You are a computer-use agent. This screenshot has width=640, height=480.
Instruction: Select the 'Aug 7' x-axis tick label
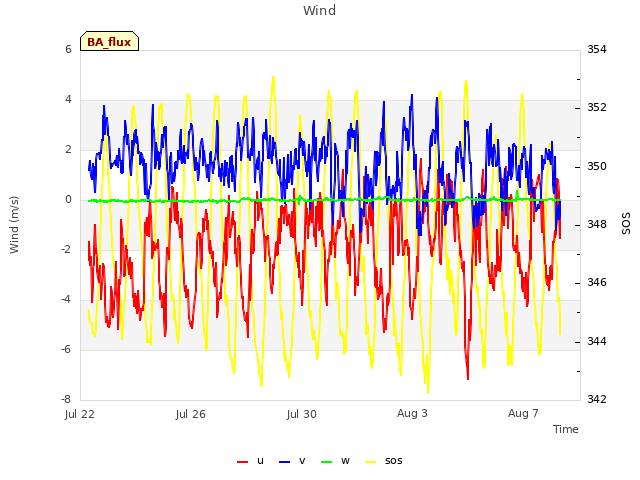point(523,413)
